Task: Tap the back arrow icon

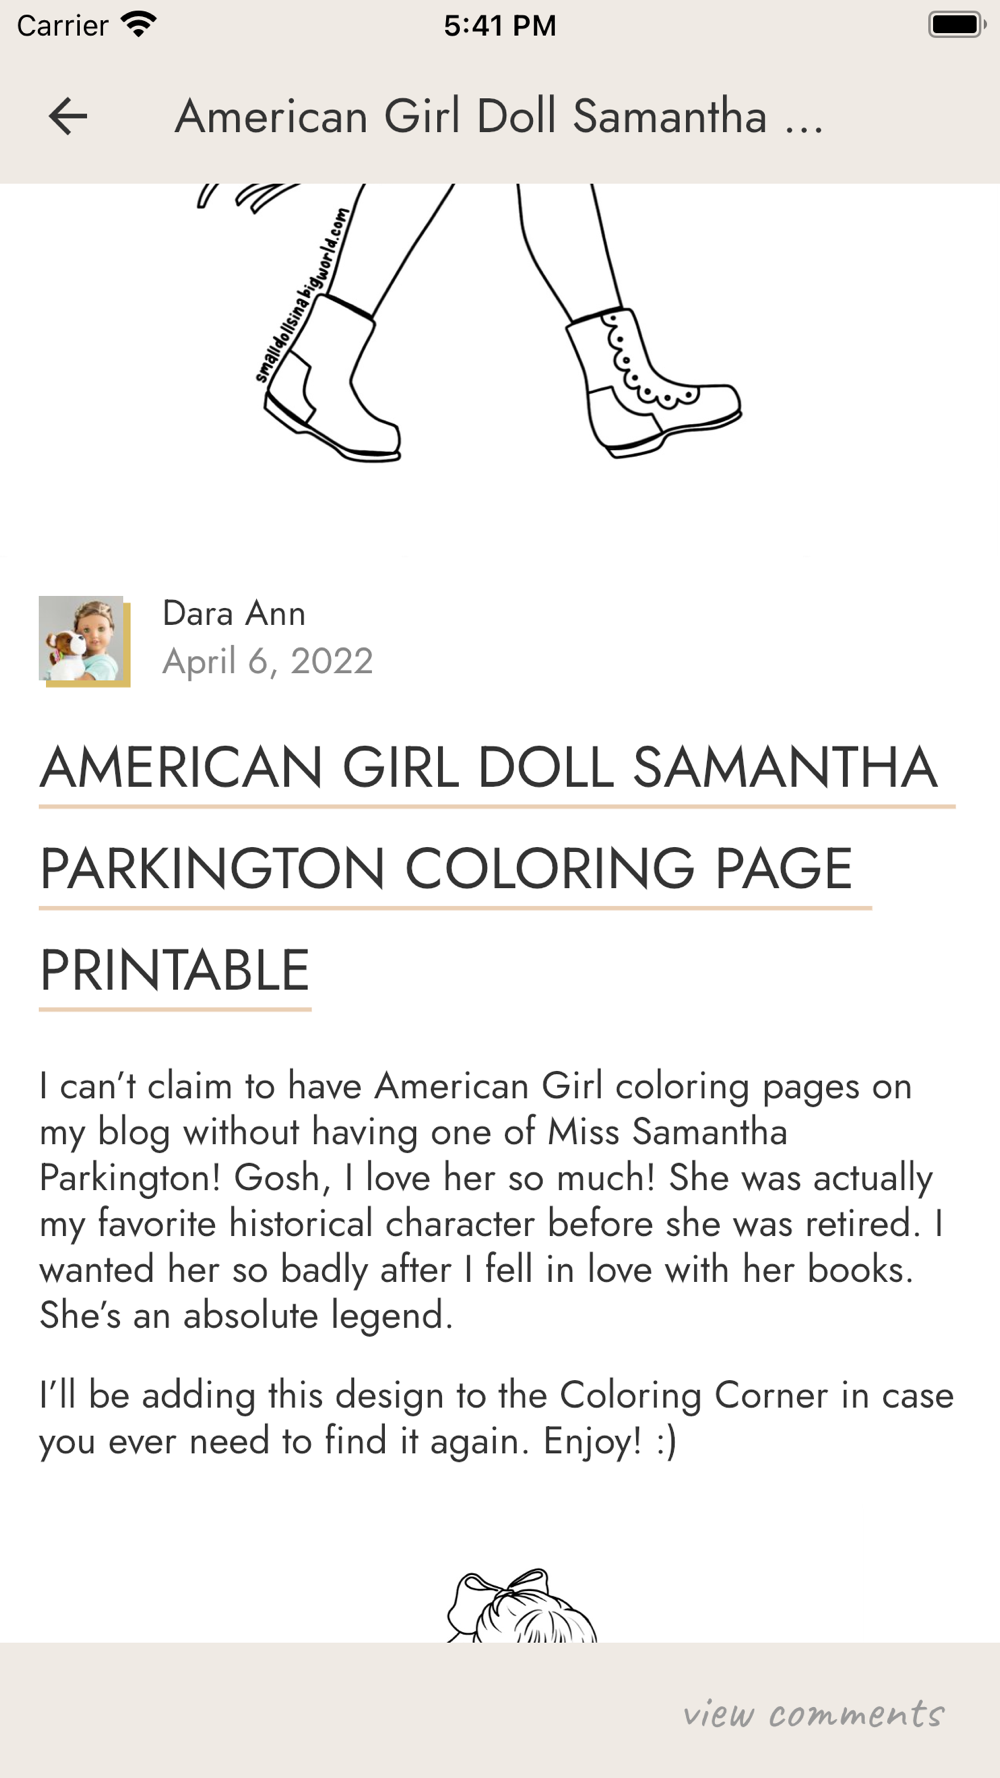Action: coord(68,117)
